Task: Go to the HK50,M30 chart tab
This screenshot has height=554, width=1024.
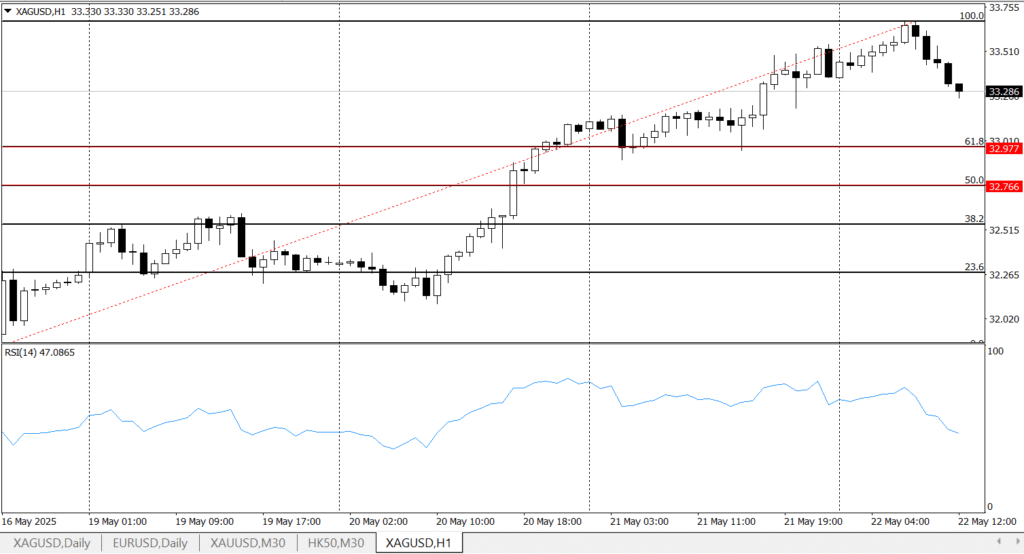Action: point(336,542)
